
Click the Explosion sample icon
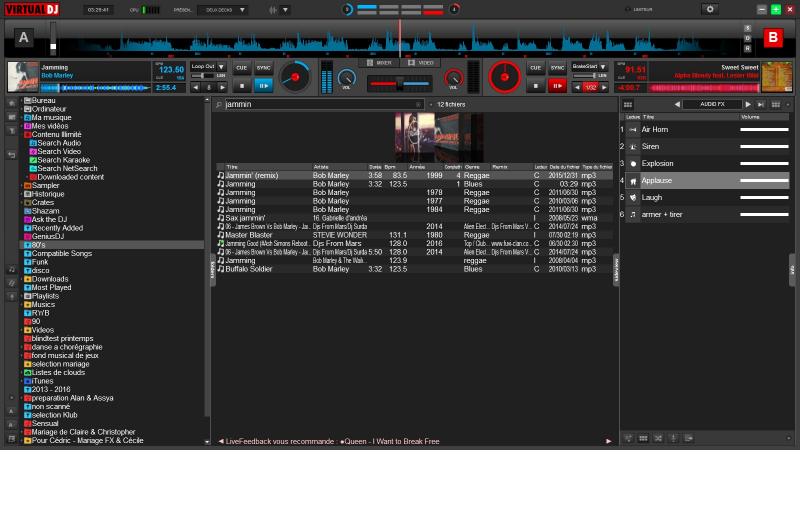click(x=632, y=163)
